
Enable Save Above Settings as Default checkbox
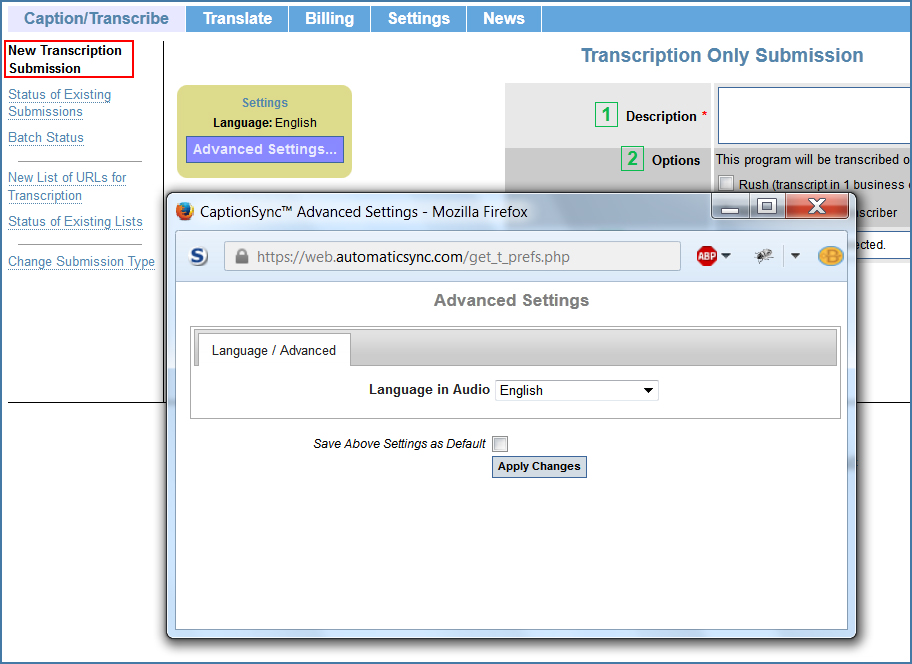click(x=500, y=444)
